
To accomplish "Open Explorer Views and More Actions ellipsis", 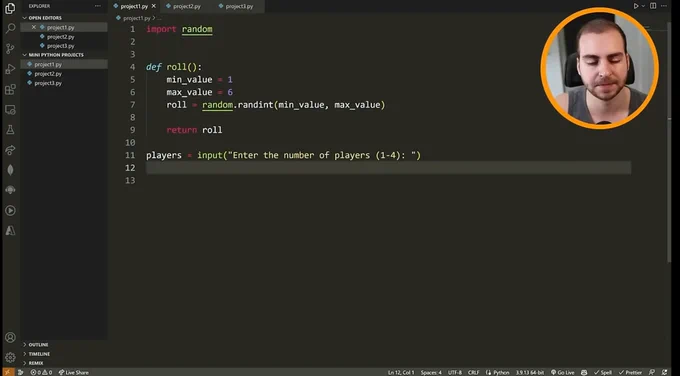I will pyautogui.click(x=98, y=6).
